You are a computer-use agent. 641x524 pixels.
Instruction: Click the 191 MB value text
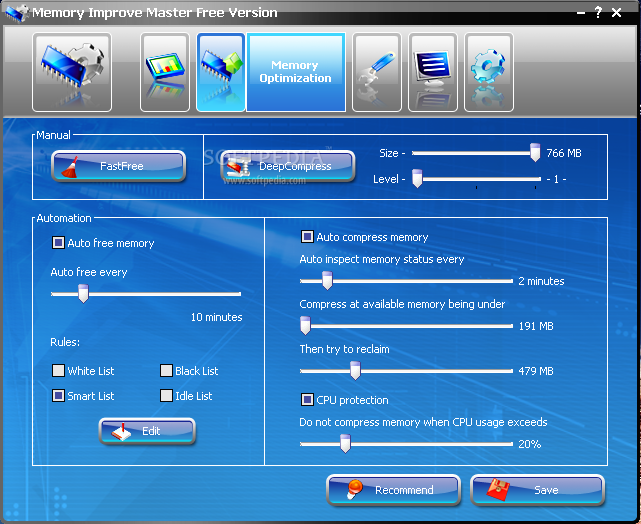click(536, 326)
